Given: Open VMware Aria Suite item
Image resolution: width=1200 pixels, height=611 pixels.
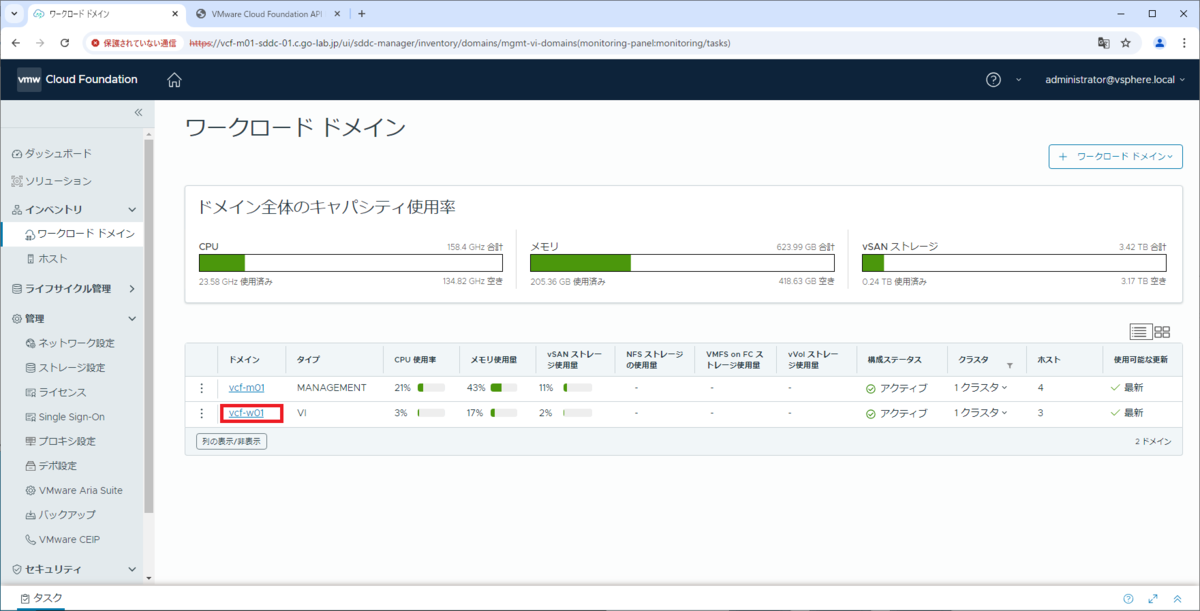Looking at the screenshot, I should [x=73, y=490].
